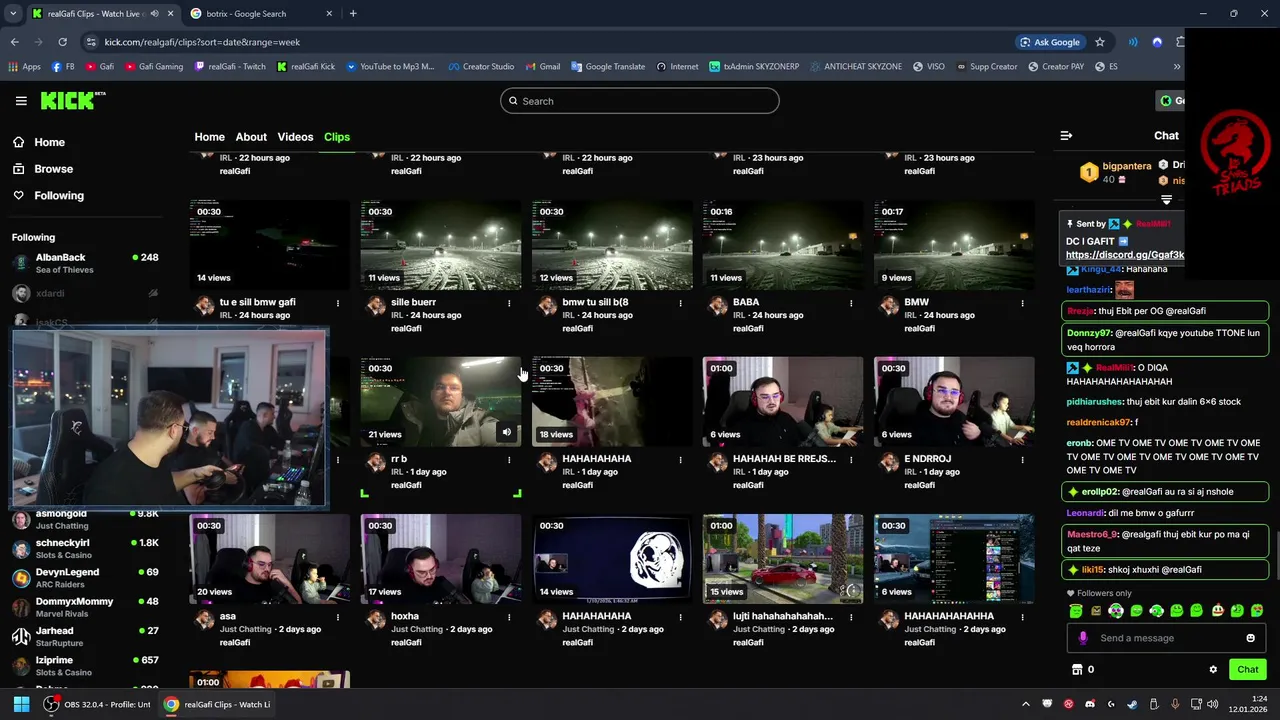Expand more bookmarks chevron
The height and width of the screenshot is (720, 1280).
(x=1176, y=67)
